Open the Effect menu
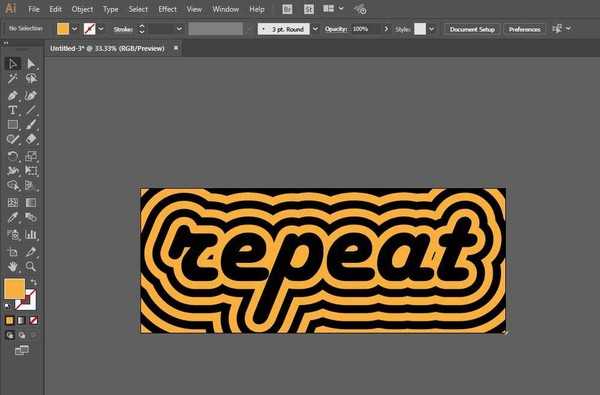The width and height of the screenshot is (600, 395). point(167,9)
